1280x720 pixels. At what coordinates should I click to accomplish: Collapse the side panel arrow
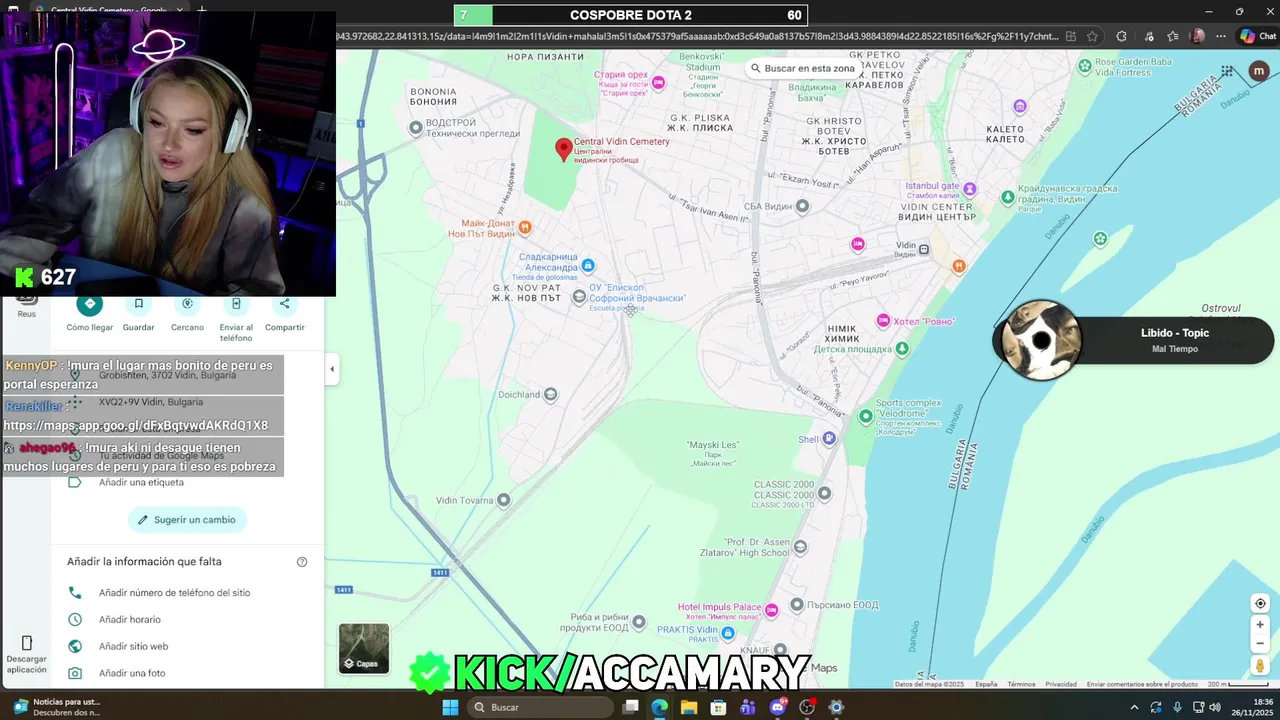pyautogui.click(x=332, y=369)
